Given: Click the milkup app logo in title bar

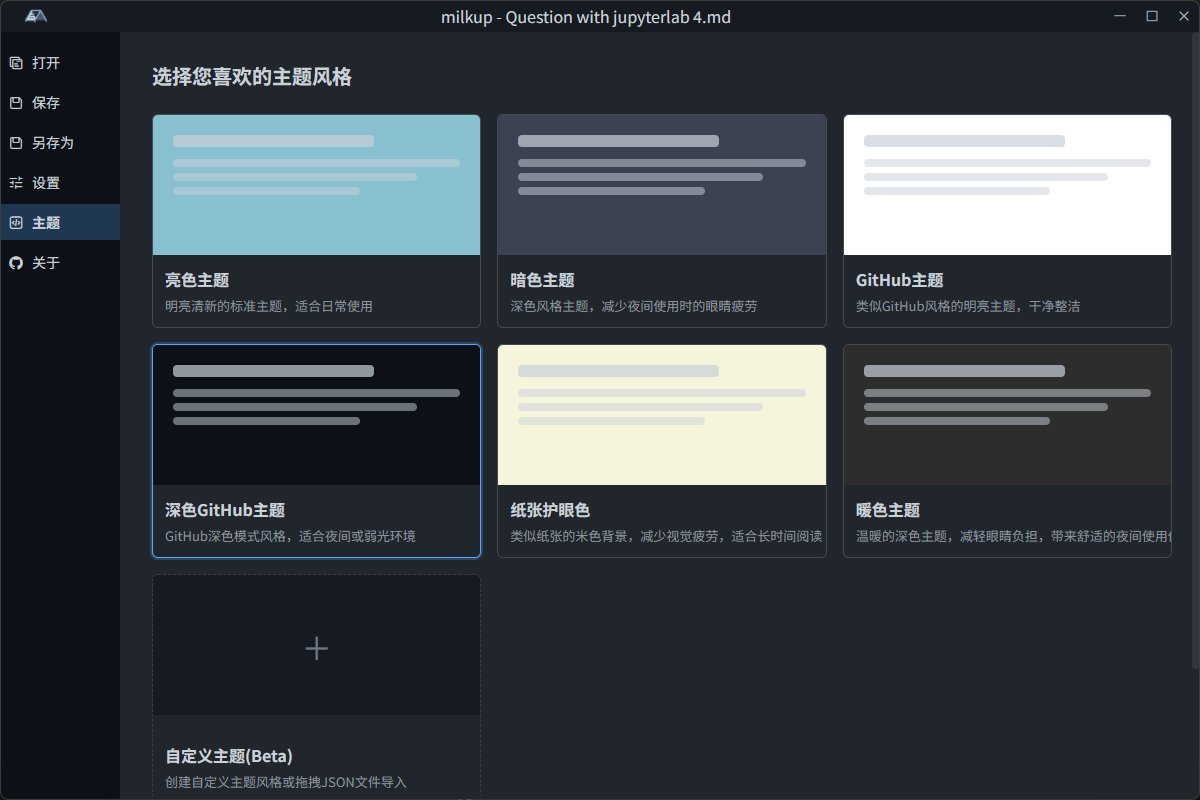Looking at the screenshot, I should (x=37, y=16).
